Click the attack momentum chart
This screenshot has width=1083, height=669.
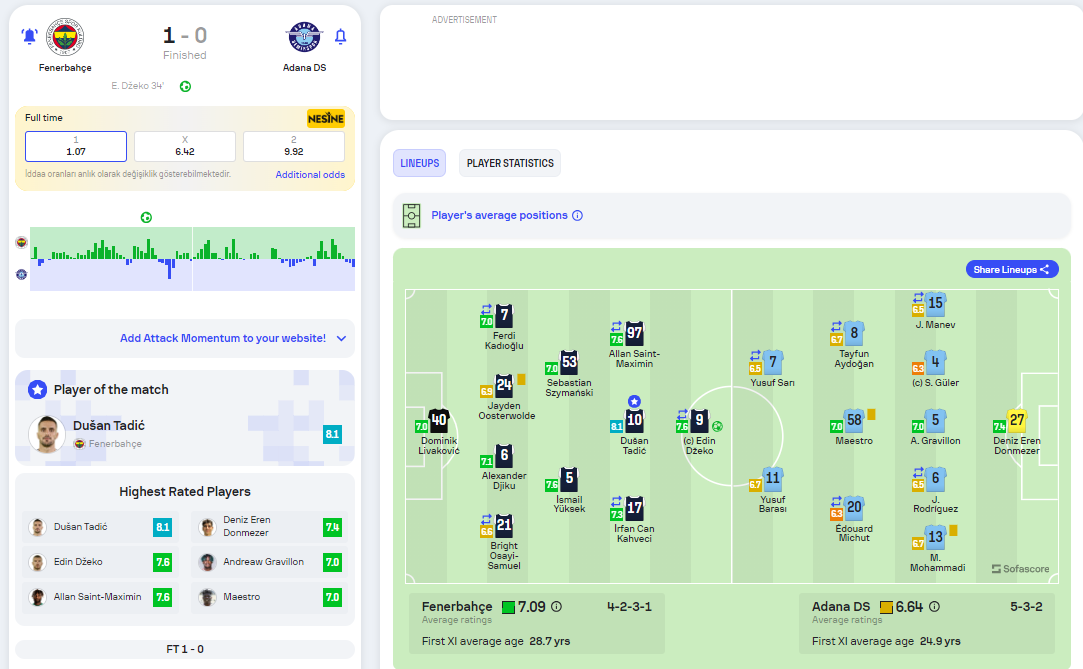coord(193,259)
